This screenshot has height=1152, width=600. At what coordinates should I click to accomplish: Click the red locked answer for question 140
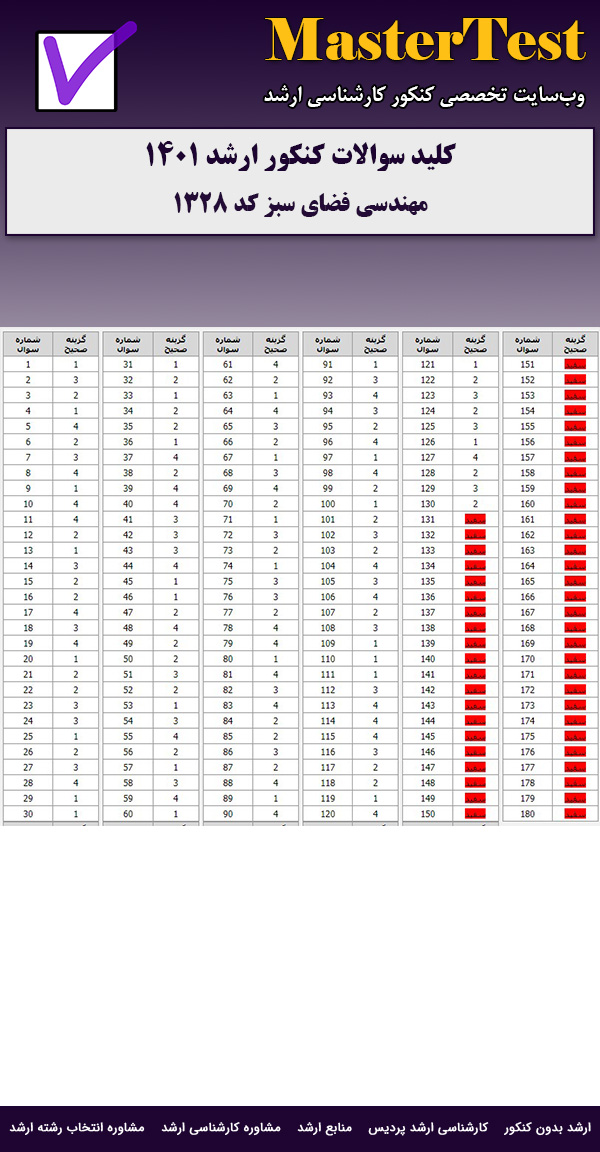click(x=475, y=659)
